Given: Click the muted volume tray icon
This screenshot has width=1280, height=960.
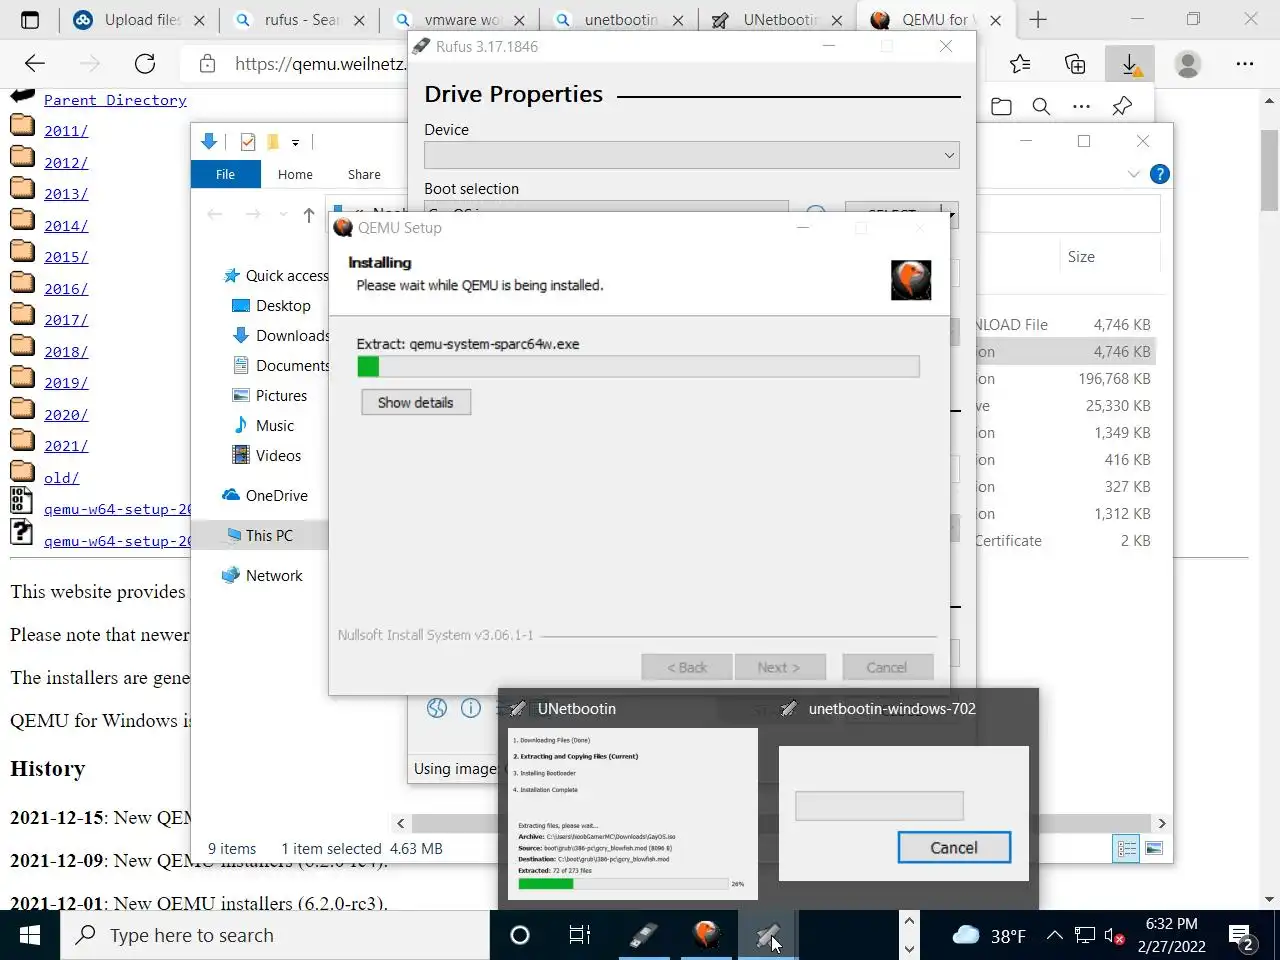Looking at the screenshot, I should click(1114, 936).
